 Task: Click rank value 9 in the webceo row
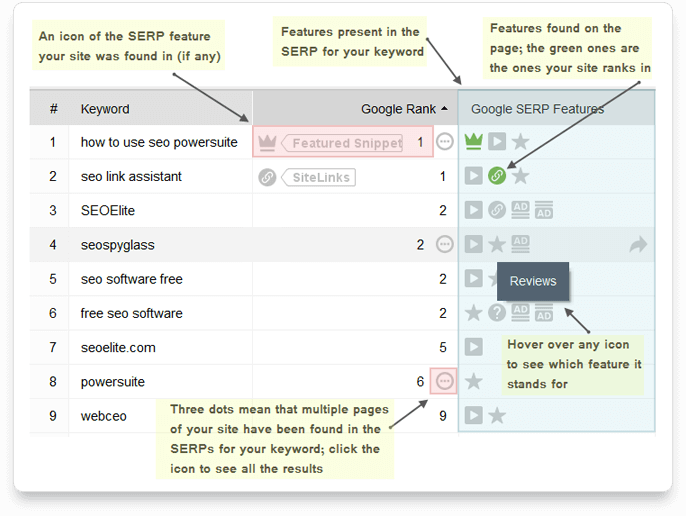point(443,416)
